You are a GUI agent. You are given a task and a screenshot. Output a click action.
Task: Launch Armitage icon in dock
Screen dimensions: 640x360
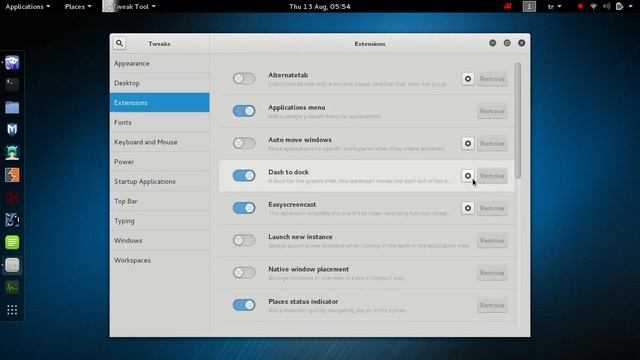12,152
